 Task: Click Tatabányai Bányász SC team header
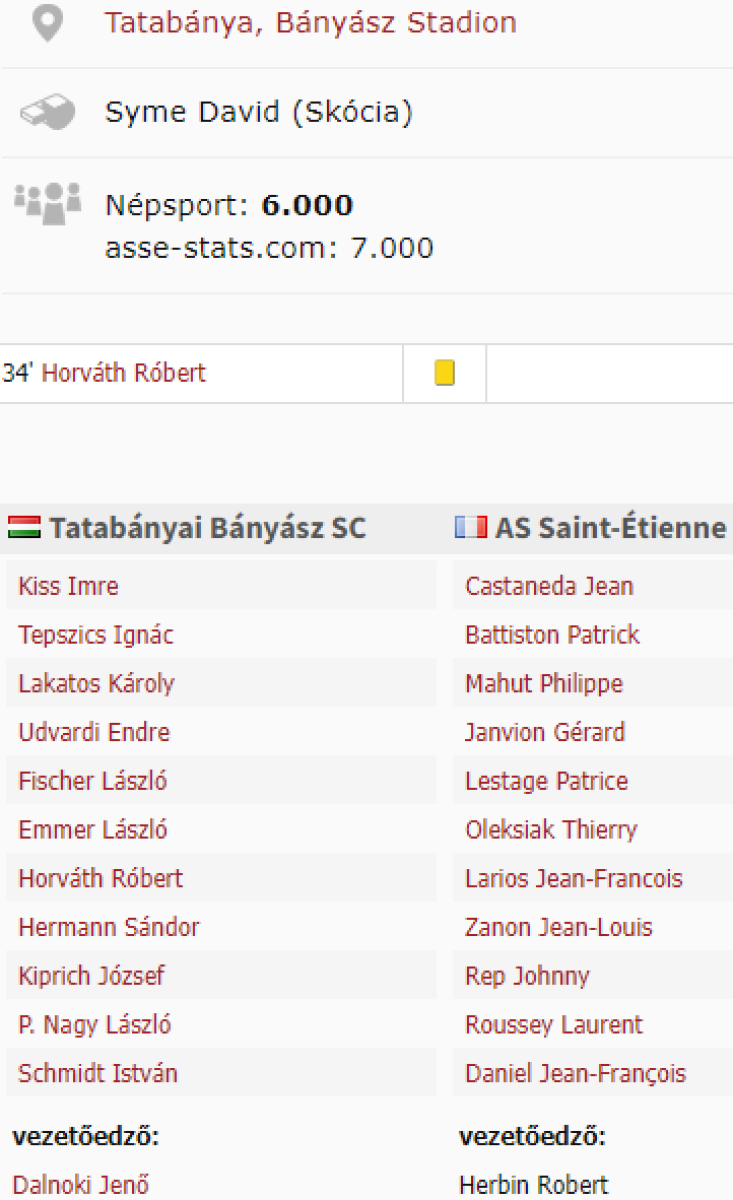(208, 528)
